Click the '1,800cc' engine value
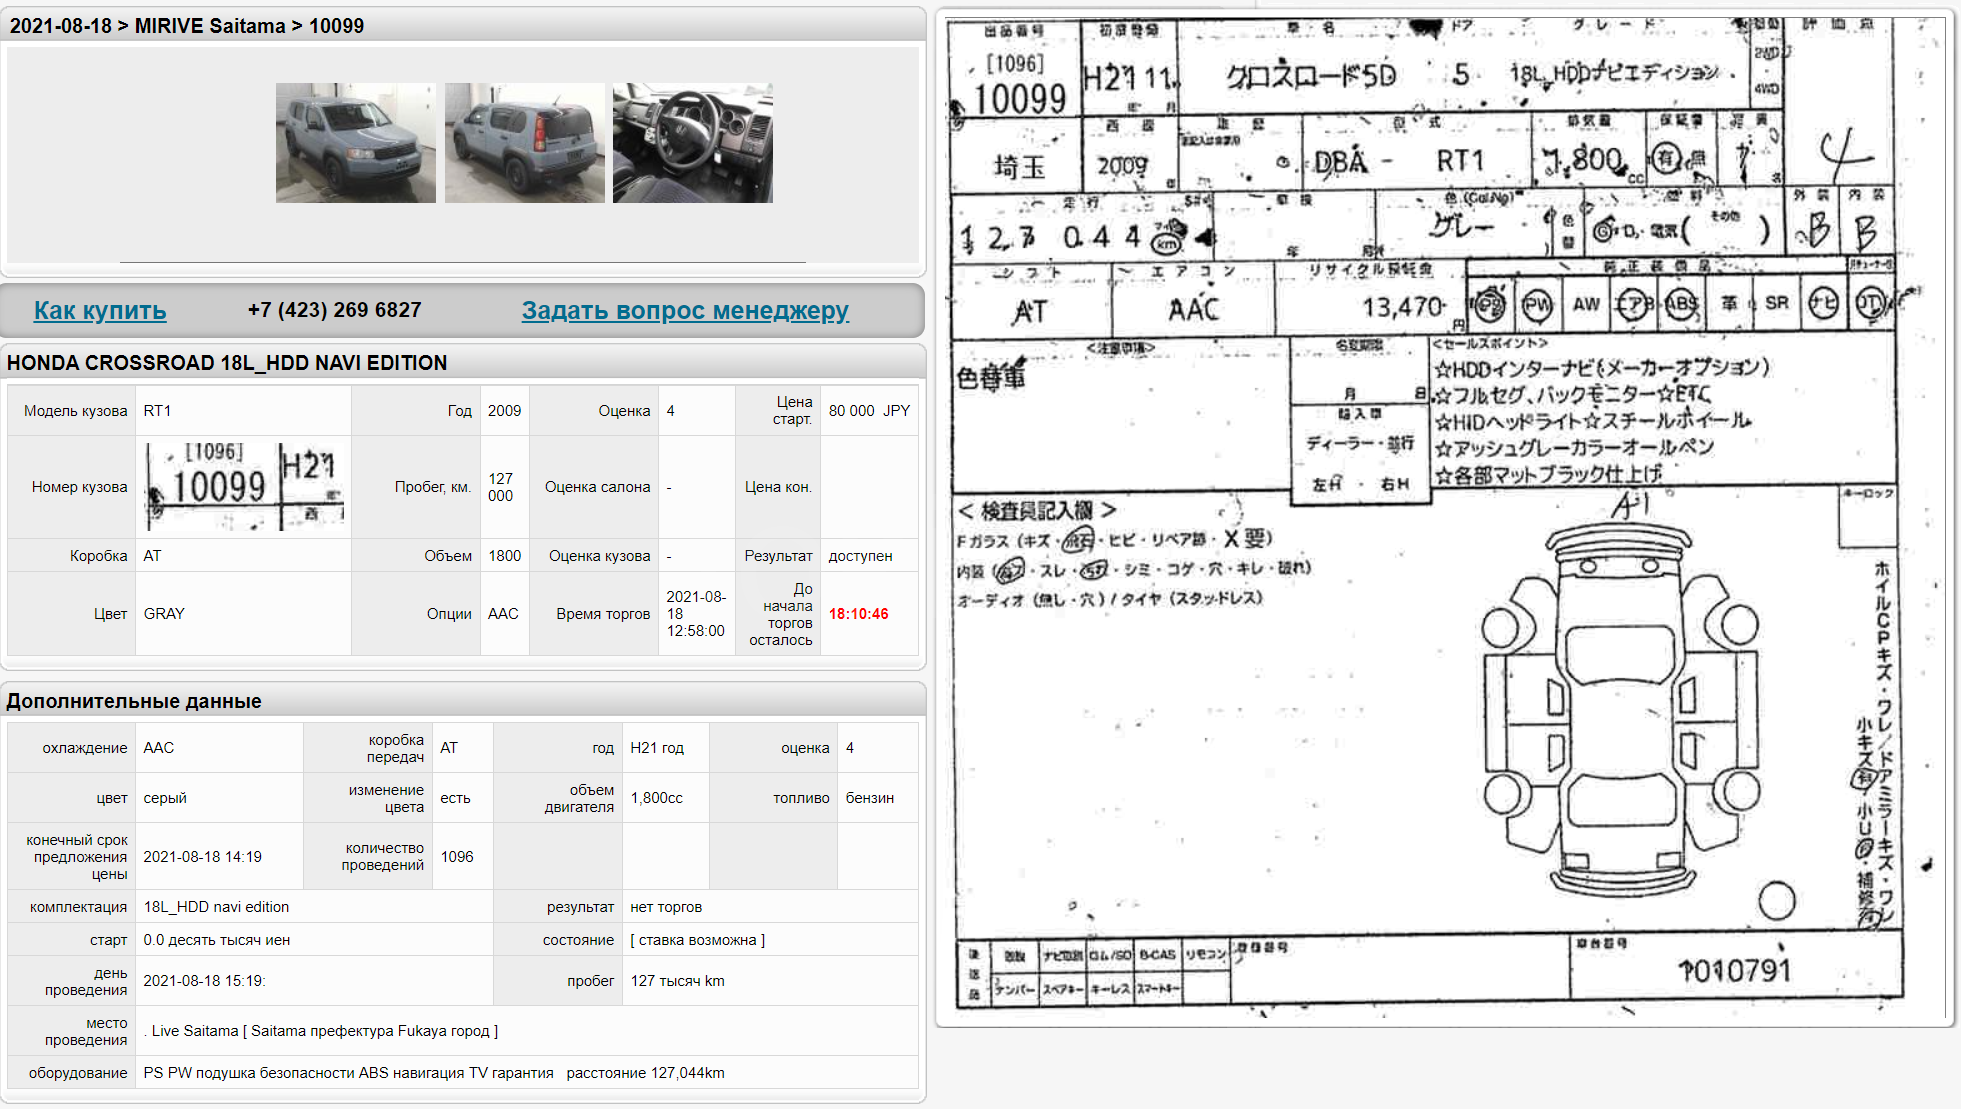The height and width of the screenshot is (1109, 1961). pyautogui.click(x=656, y=798)
